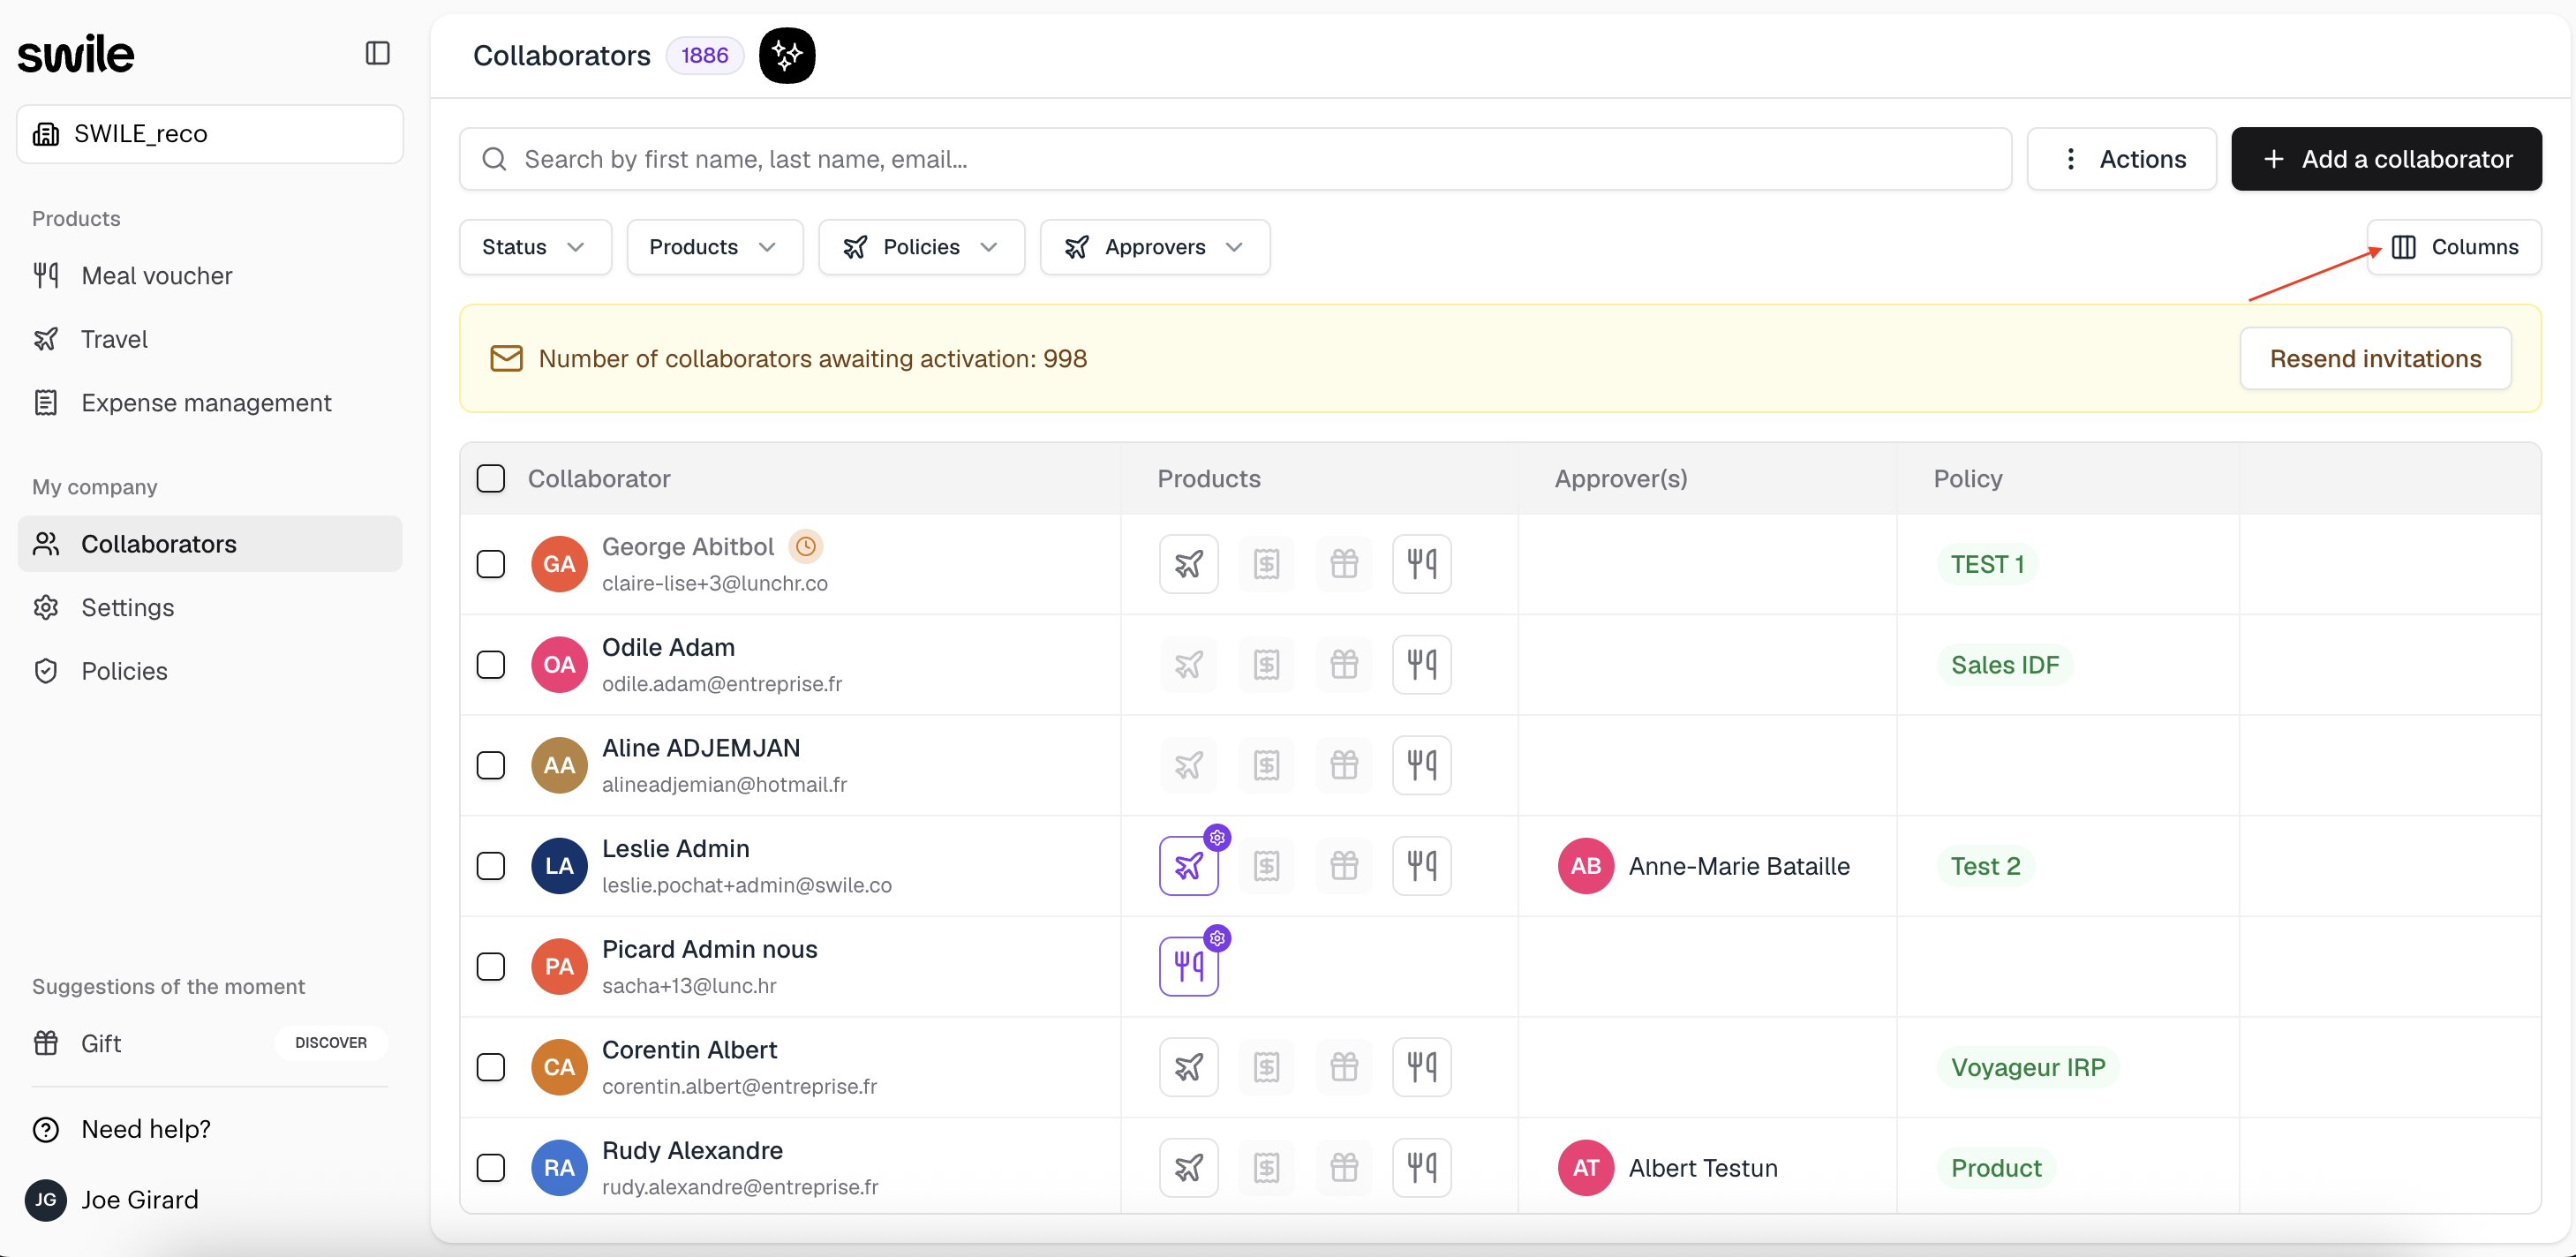The height and width of the screenshot is (1257, 2576).
Task: Click George Abitbol's expense receipt icon
Action: (x=1266, y=564)
